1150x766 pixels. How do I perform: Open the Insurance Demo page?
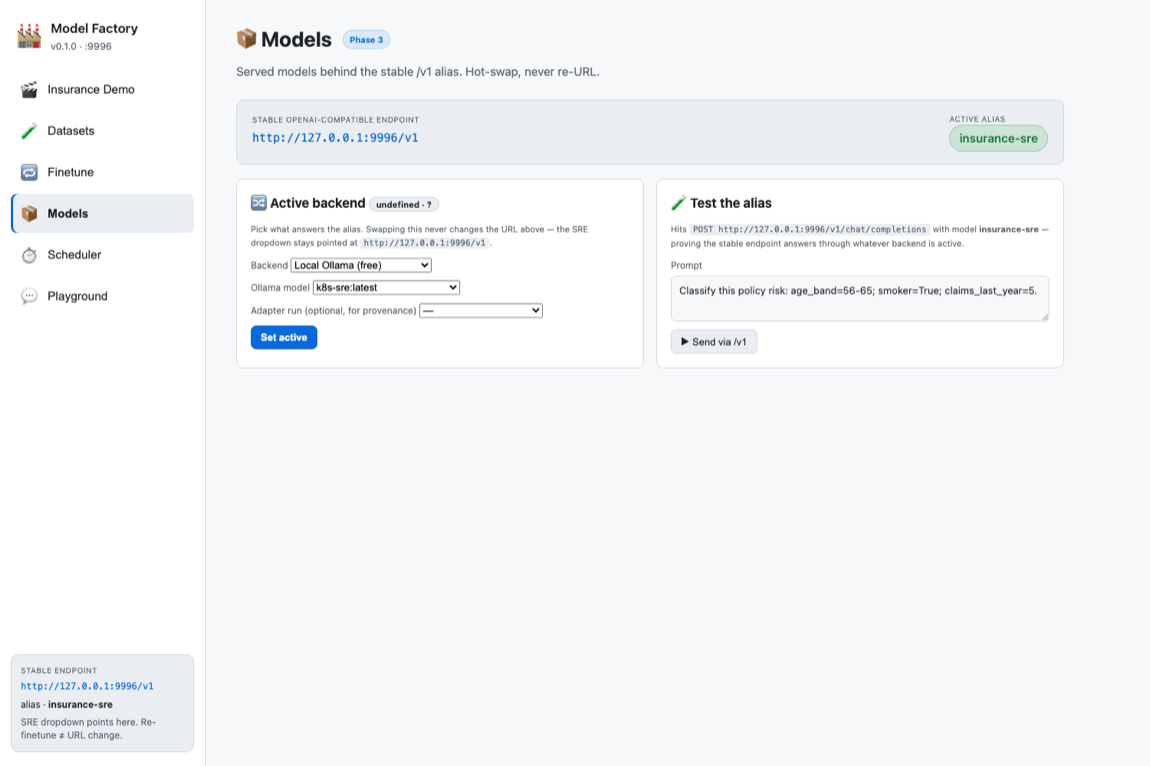pos(103,90)
